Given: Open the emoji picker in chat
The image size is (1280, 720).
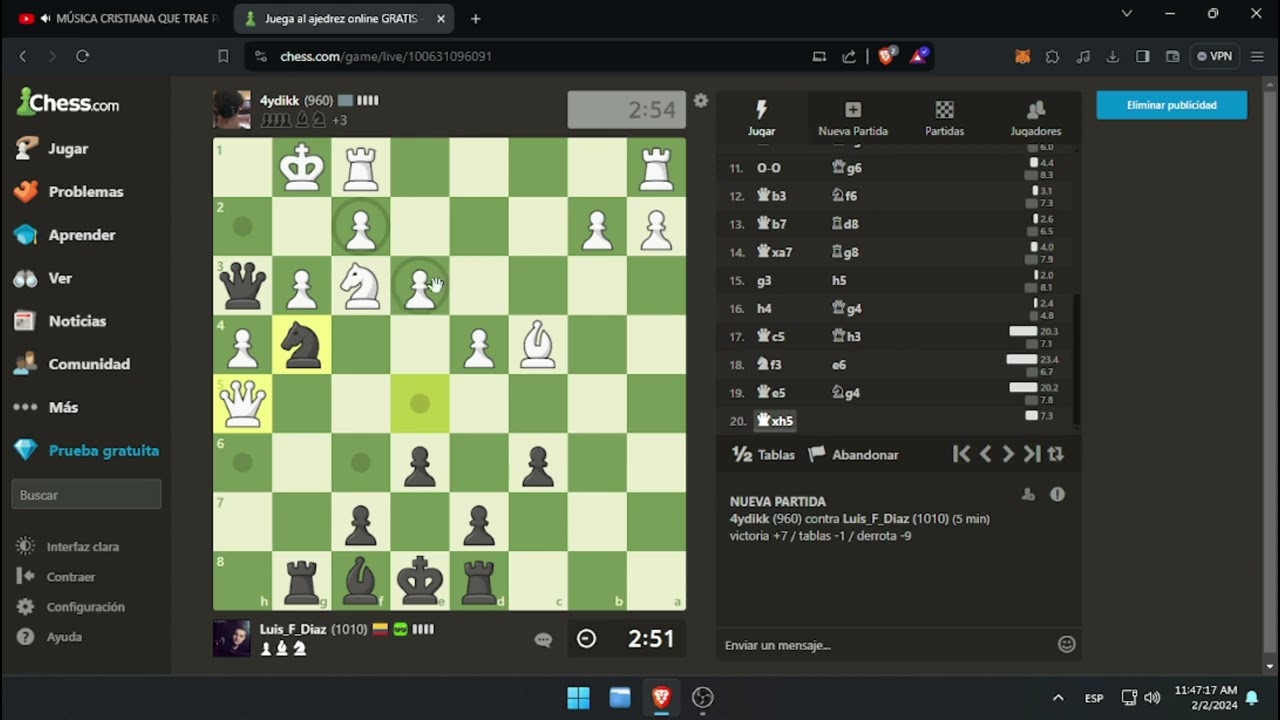Looking at the screenshot, I should (x=1066, y=645).
